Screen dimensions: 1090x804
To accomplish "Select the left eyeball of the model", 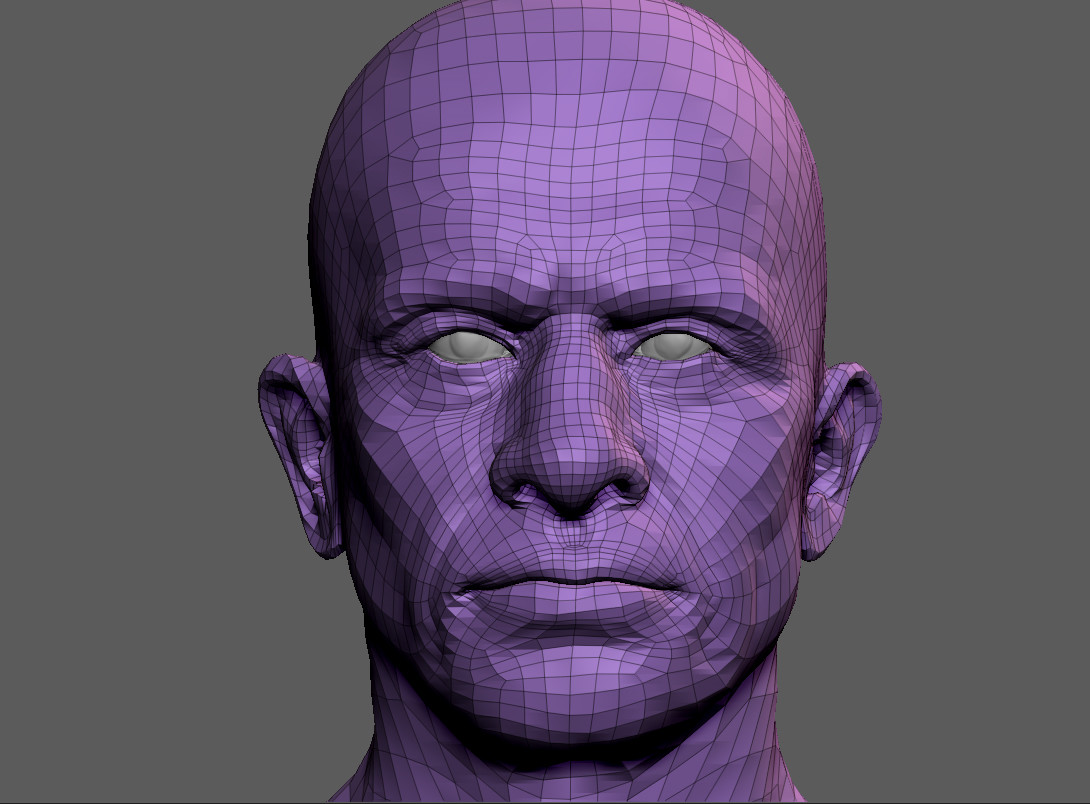I will 468,347.
